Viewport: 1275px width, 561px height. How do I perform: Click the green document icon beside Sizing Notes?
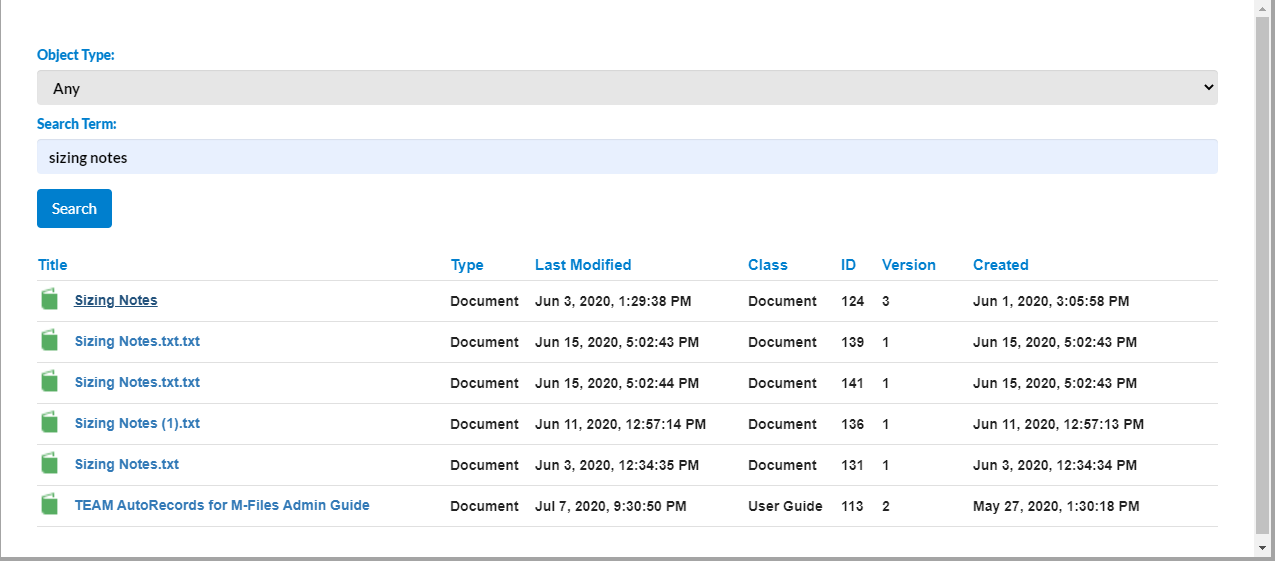(50, 300)
